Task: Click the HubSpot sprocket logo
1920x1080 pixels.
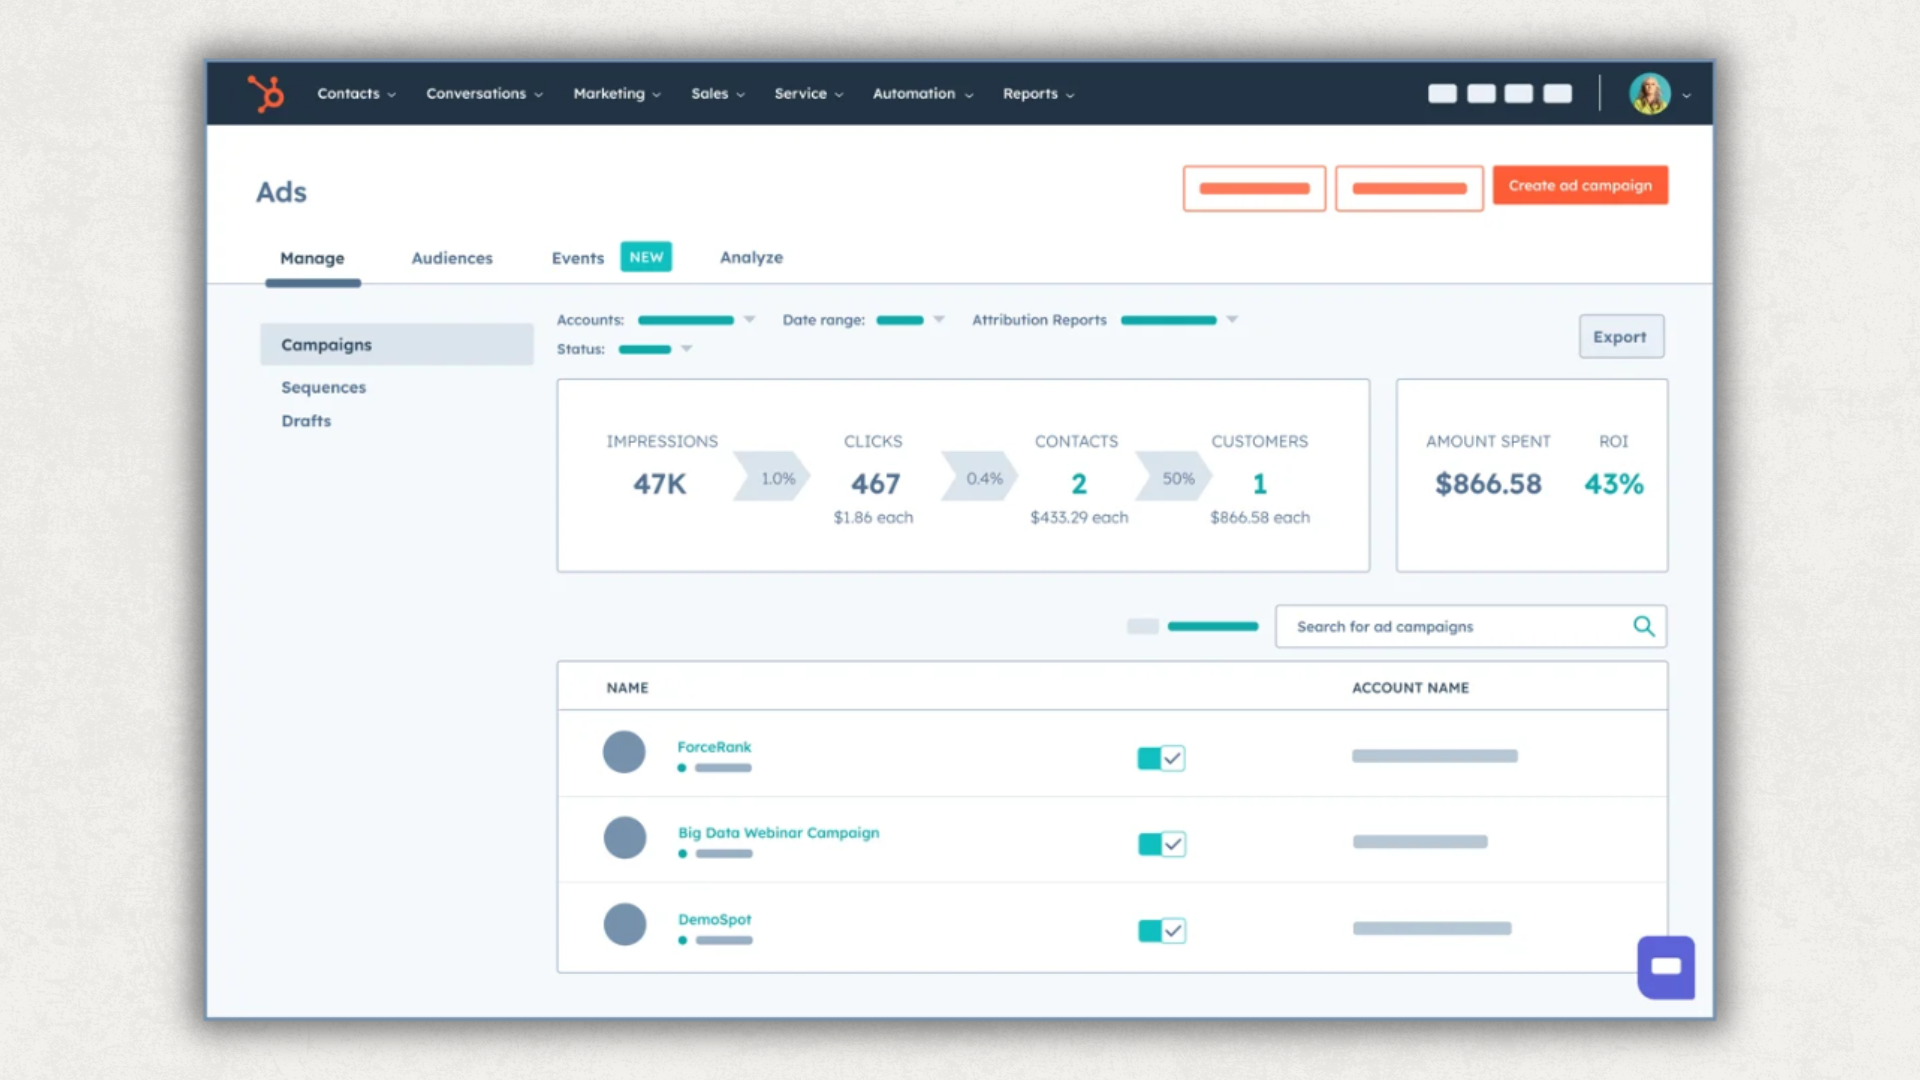Action: (x=266, y=93)
